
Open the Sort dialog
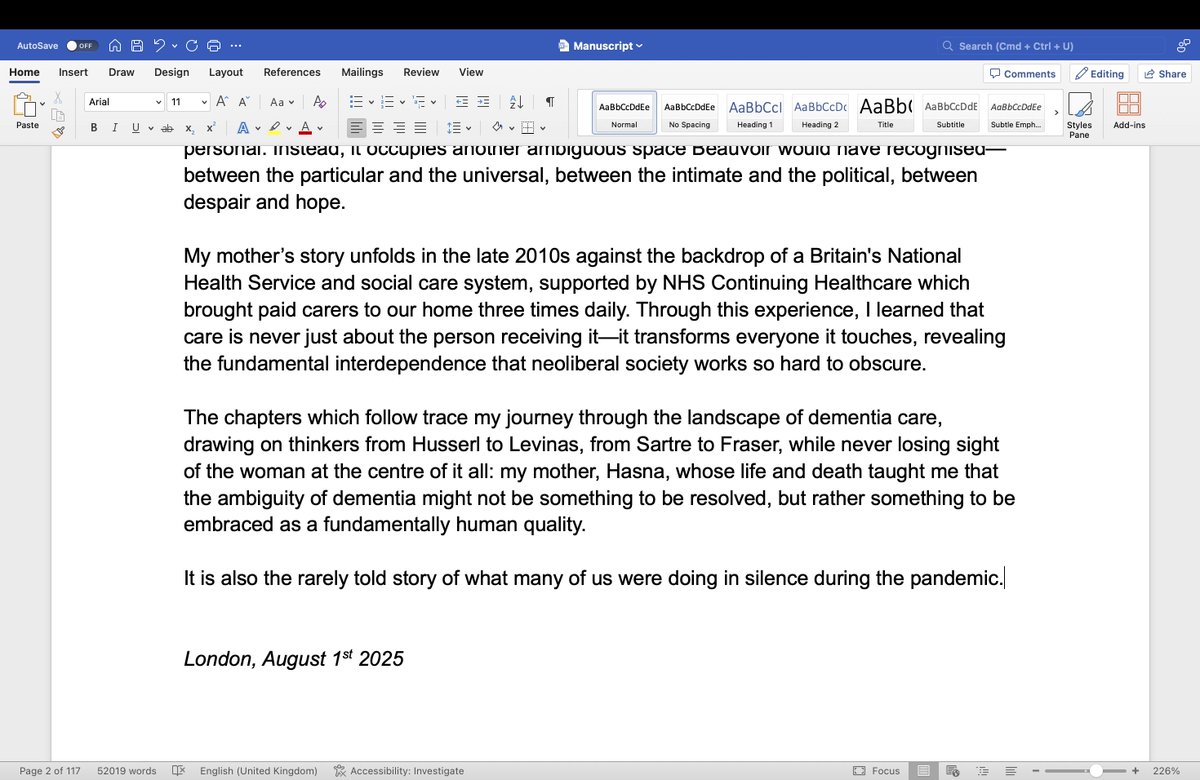point(516,103)
